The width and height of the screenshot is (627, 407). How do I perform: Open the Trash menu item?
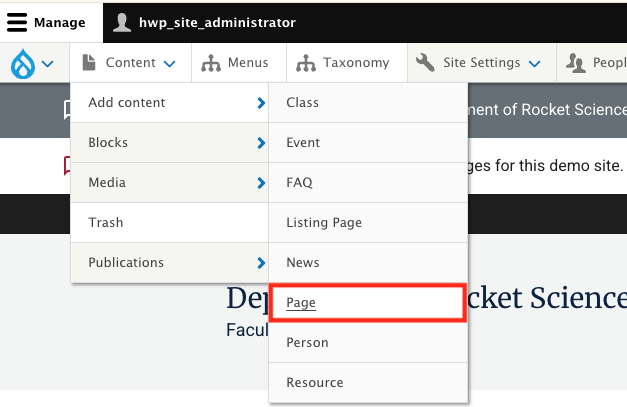pyautogui.click(x=169, y=223)
